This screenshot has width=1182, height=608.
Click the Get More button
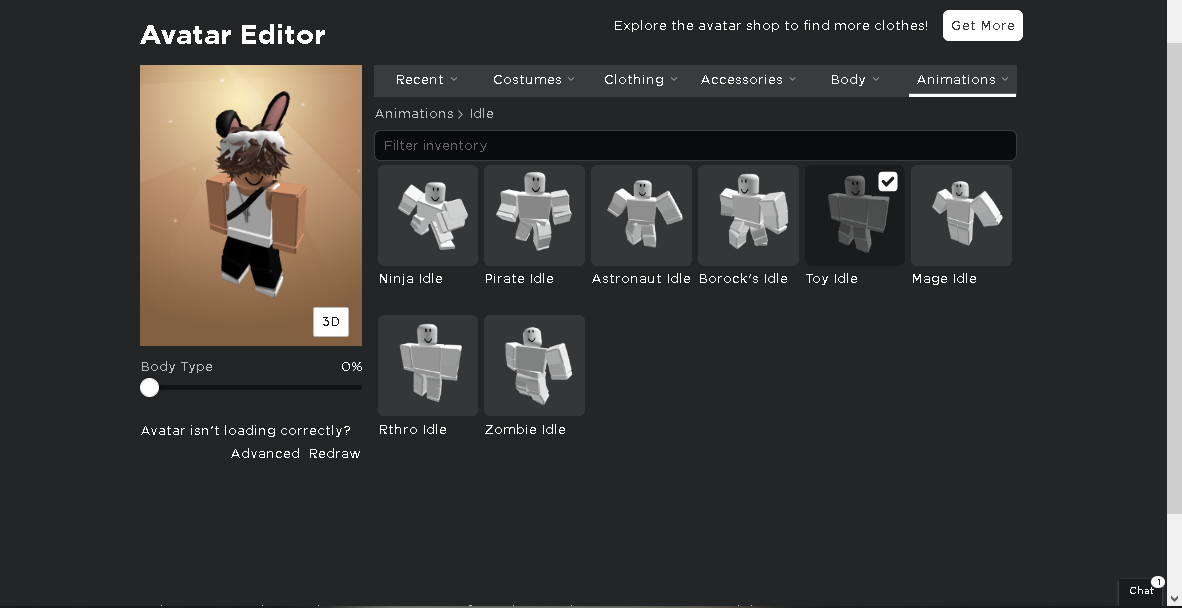pos(983,26)
